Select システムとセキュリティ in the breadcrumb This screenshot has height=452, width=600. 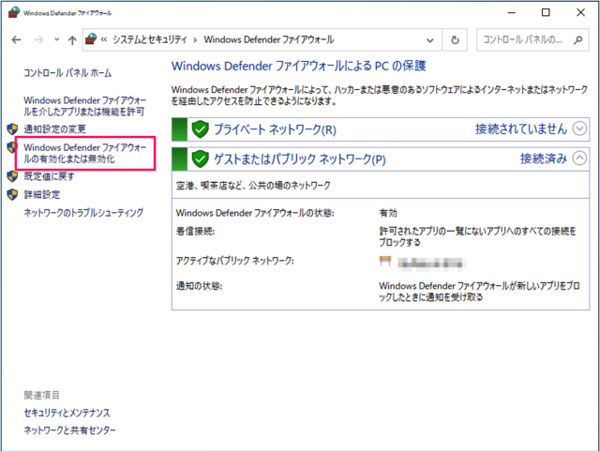150,41
